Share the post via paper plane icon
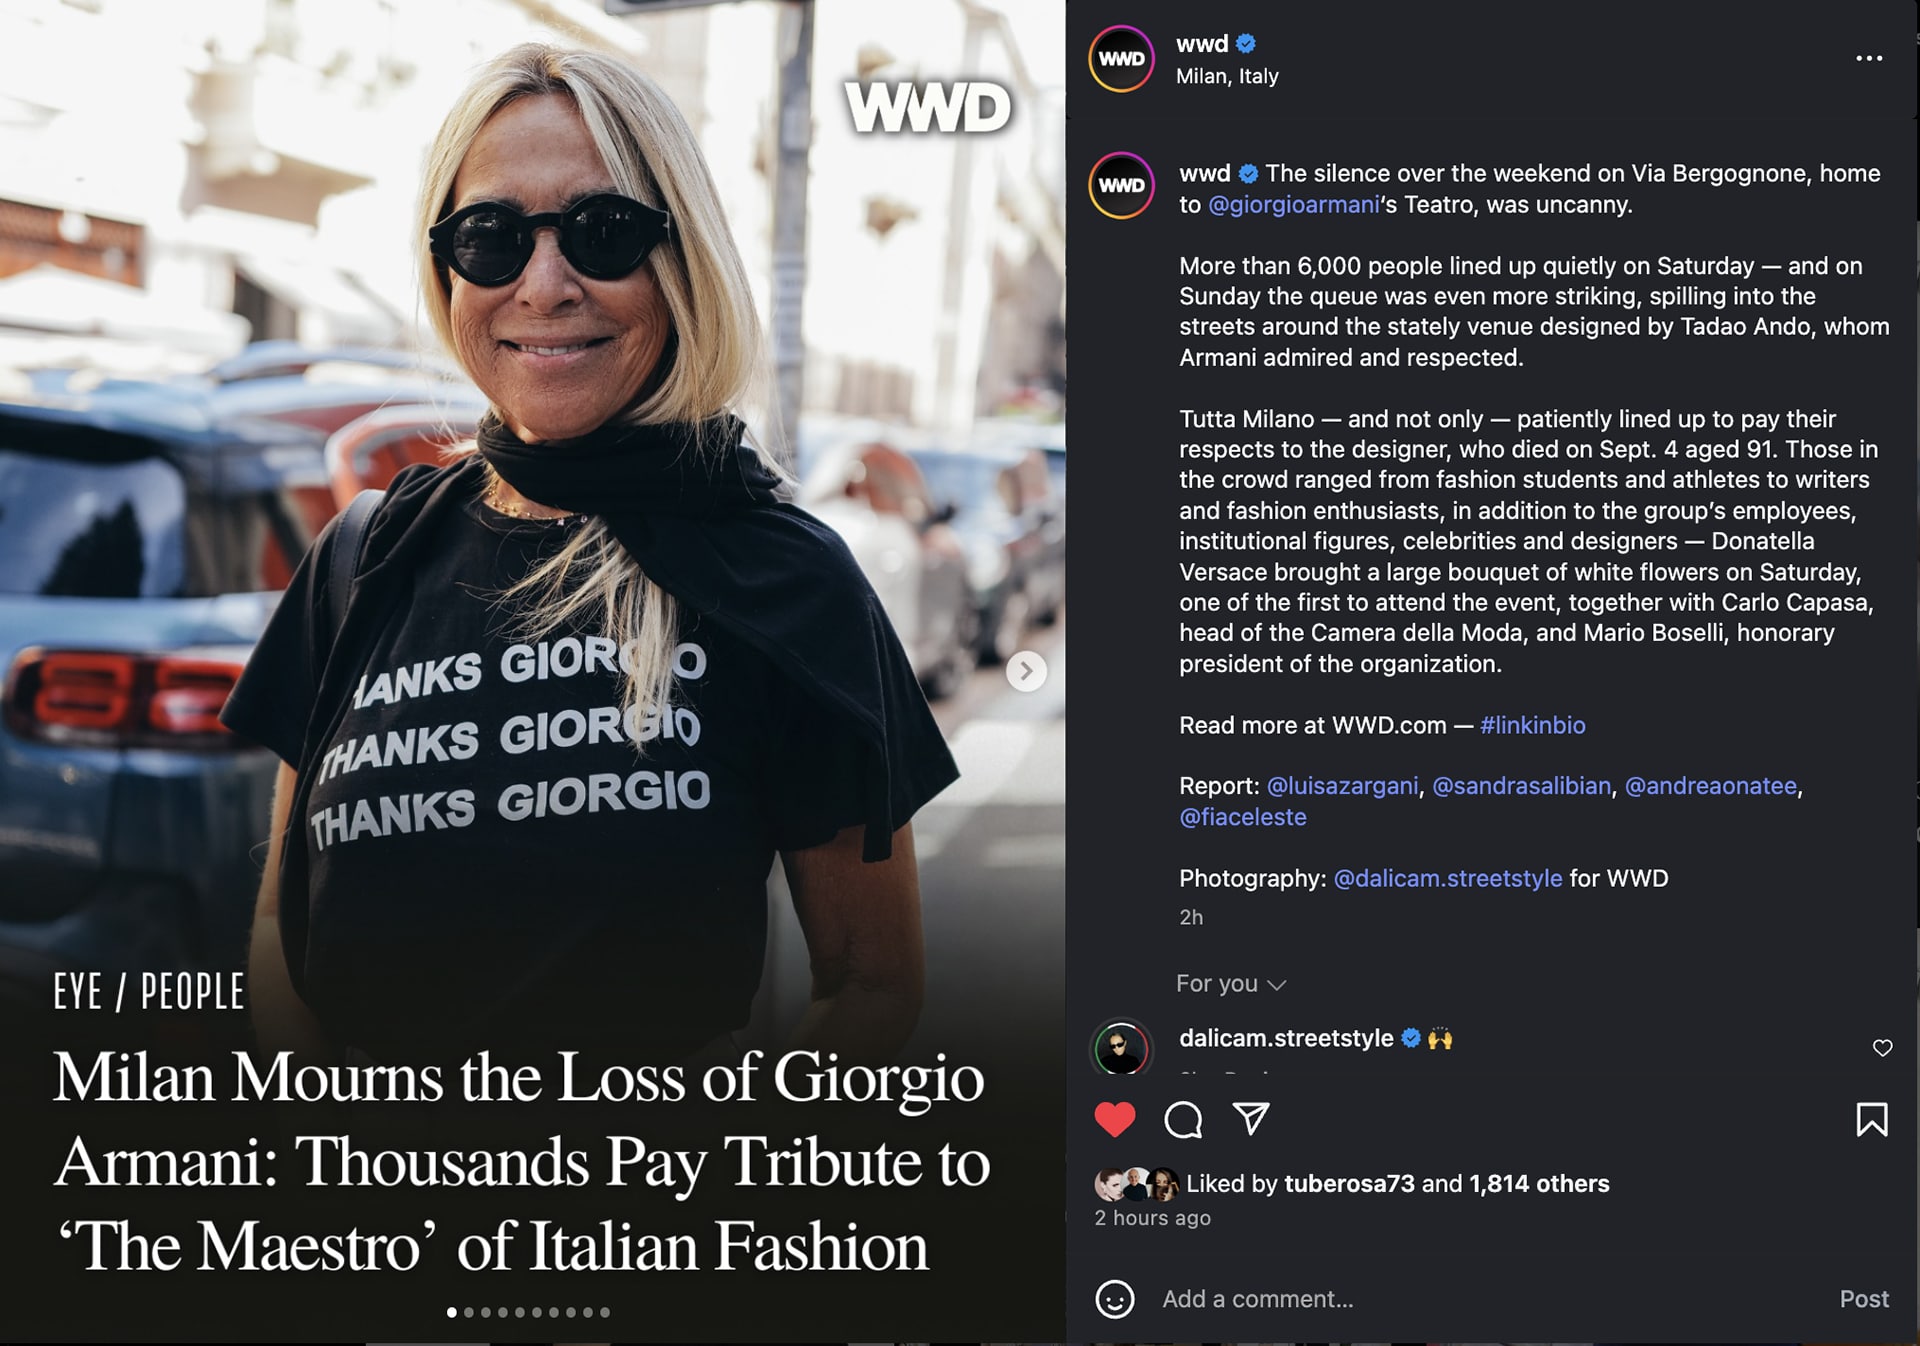 [1251, 1118]
